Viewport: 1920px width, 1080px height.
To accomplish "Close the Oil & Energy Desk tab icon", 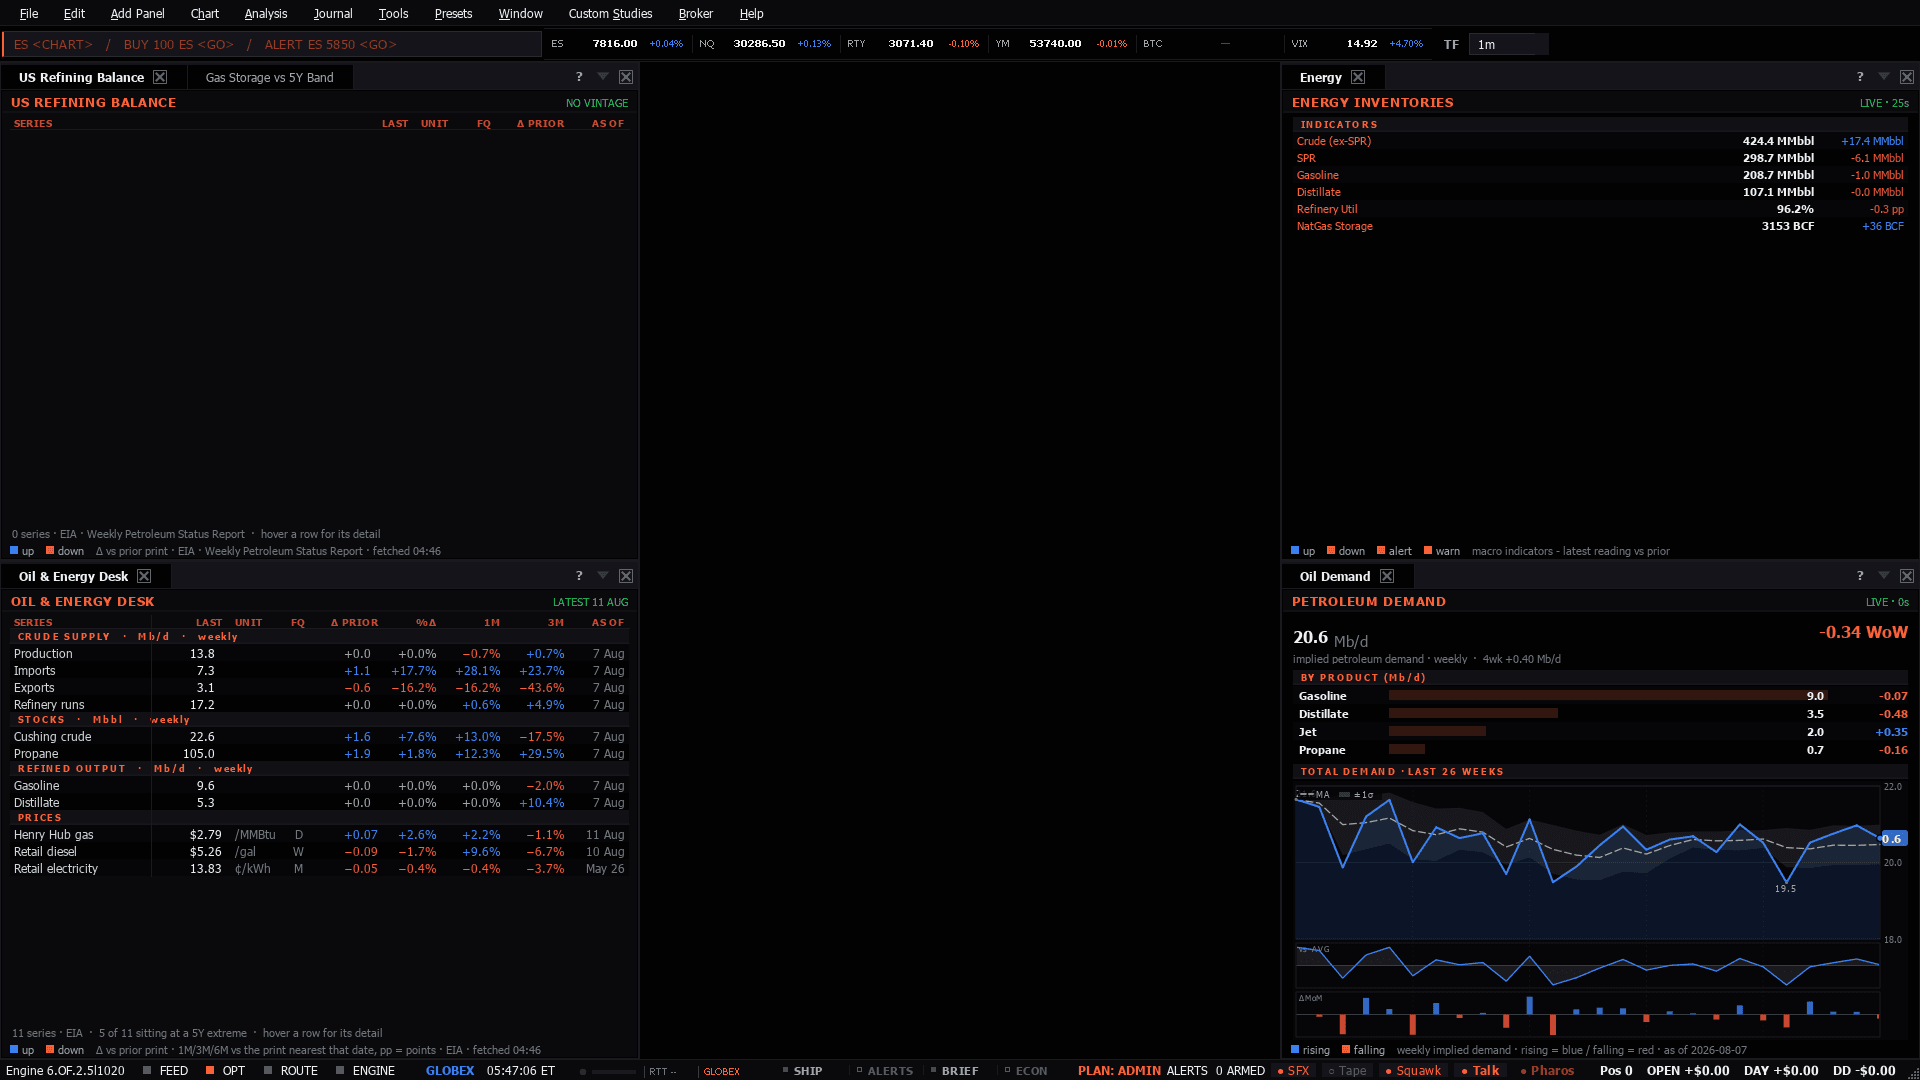I will [144, 576].
